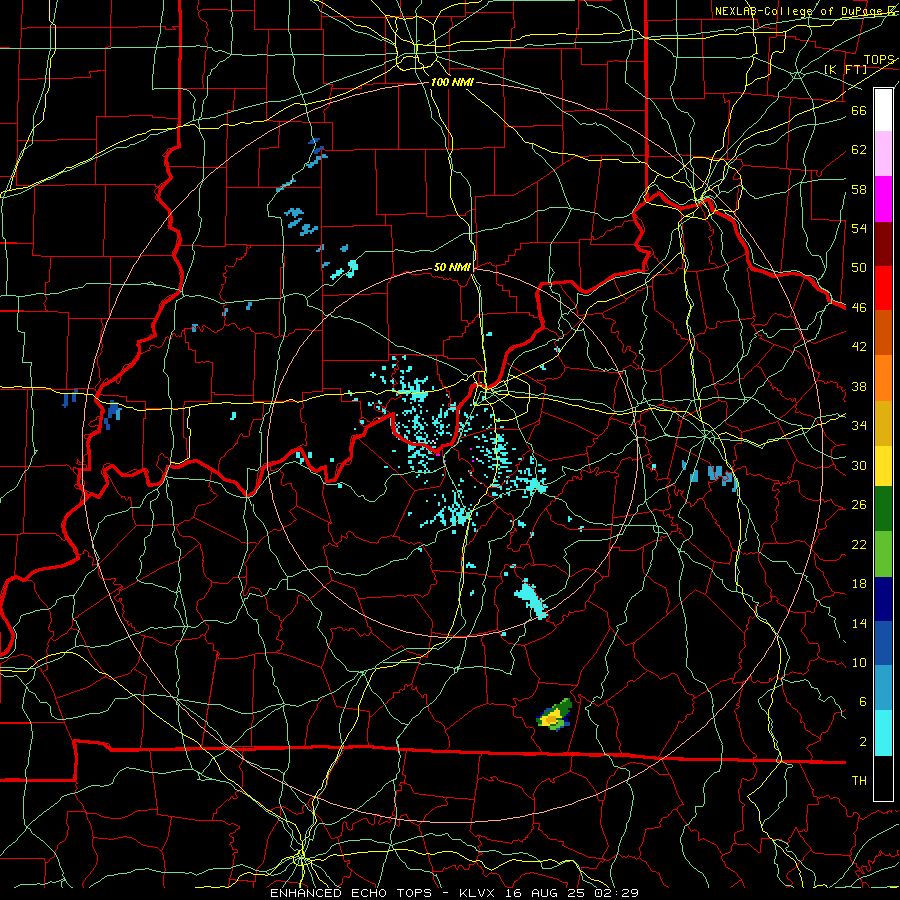Viewport: 900px width, 900px height.
Task: Click the 30 value on the scale
Action: 859,465
